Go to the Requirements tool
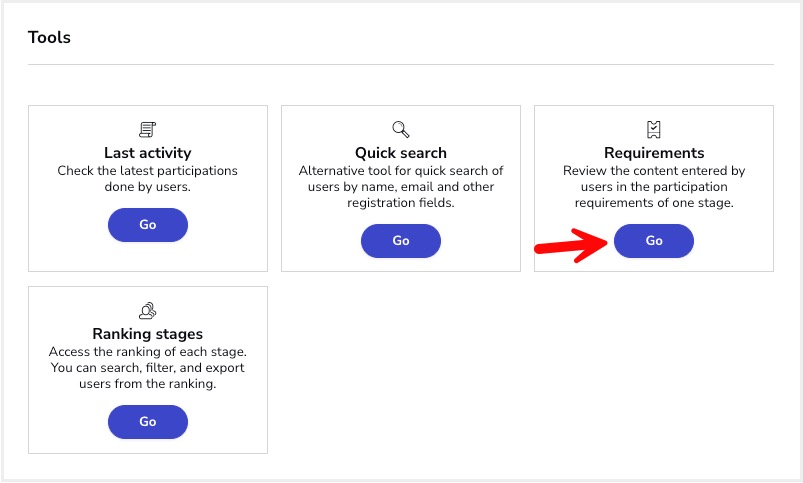The height and width of the screenshot is (483, 803). (653, 241)
